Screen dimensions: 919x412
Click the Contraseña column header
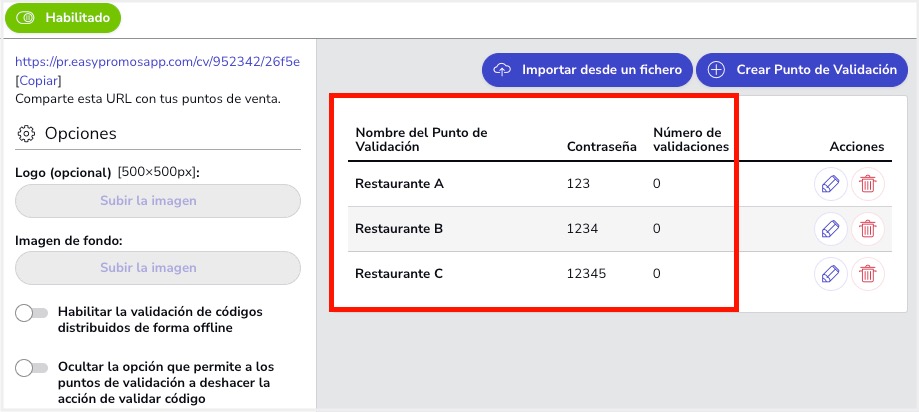tap(602, 147)
